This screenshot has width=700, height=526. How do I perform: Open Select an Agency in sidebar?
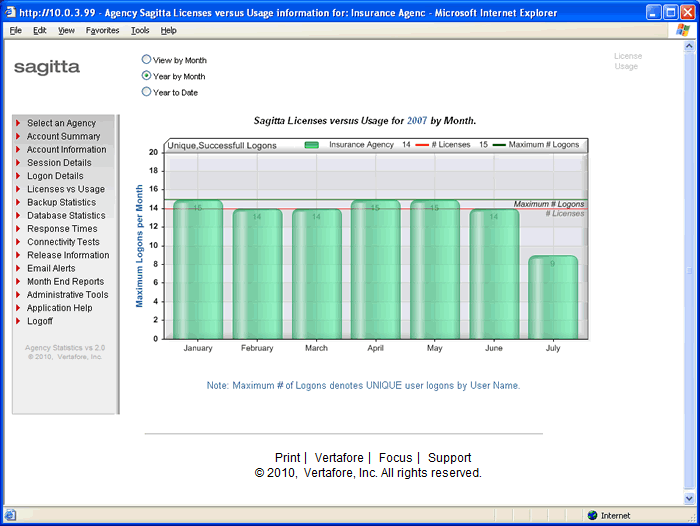pyautogui.click(x=61, y=123)
